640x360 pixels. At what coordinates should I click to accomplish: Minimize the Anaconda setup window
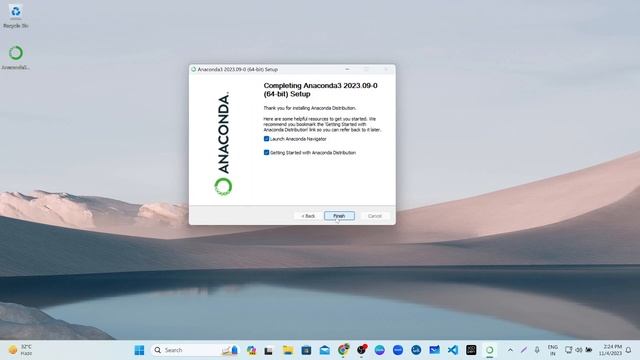pyautogui.click(x=347, y=69)
